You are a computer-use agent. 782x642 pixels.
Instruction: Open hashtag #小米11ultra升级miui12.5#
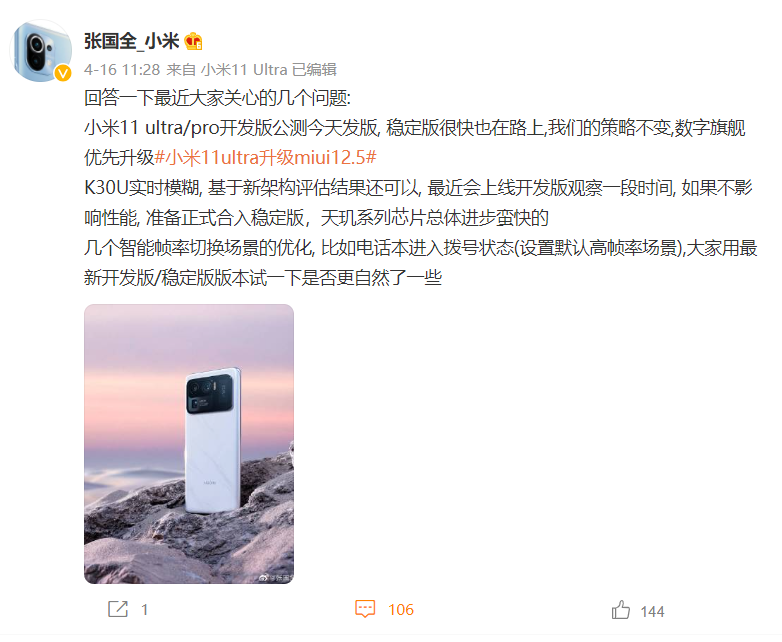265,158
